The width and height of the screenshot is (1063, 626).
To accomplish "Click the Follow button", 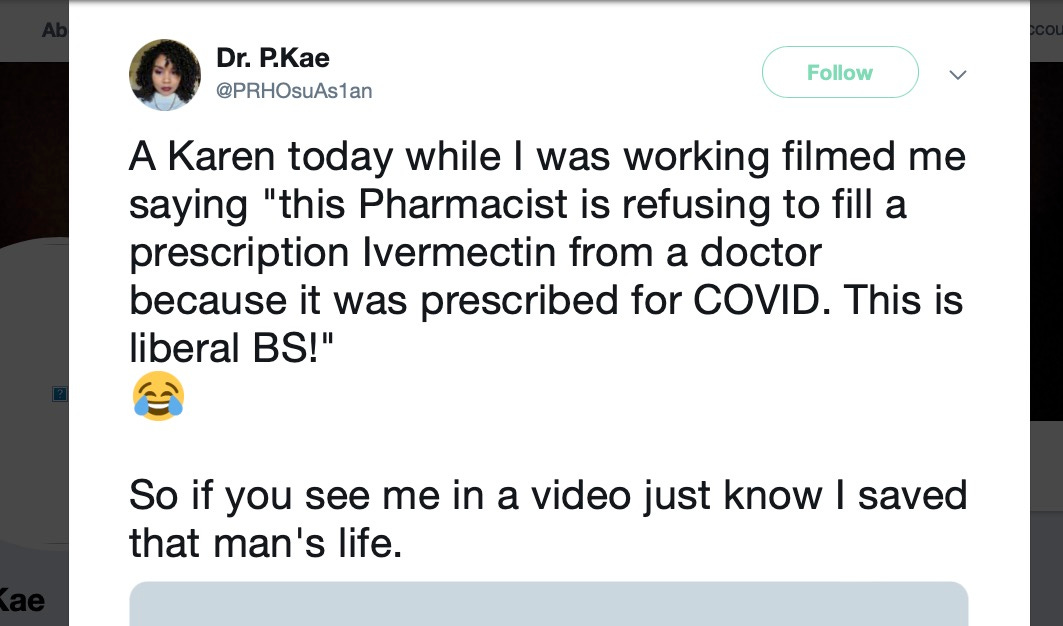I will pyautogui.click(x=839, y=72).
